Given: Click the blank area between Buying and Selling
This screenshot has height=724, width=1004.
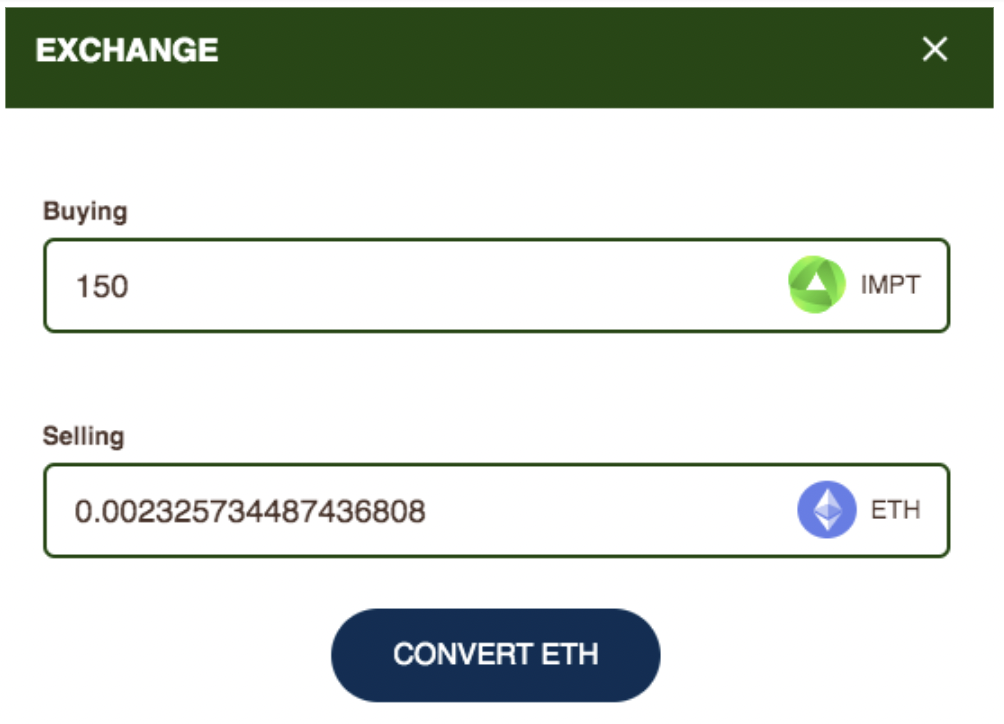Looking at the screenshot, I should pyautogui.click(x=496, y=378).
